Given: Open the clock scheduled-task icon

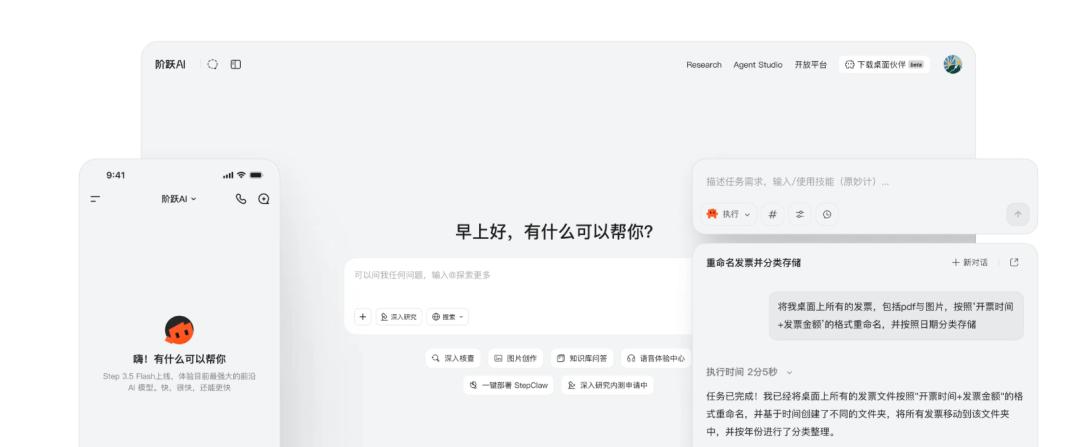Looking at the screenshot, I should click(827, 214).
